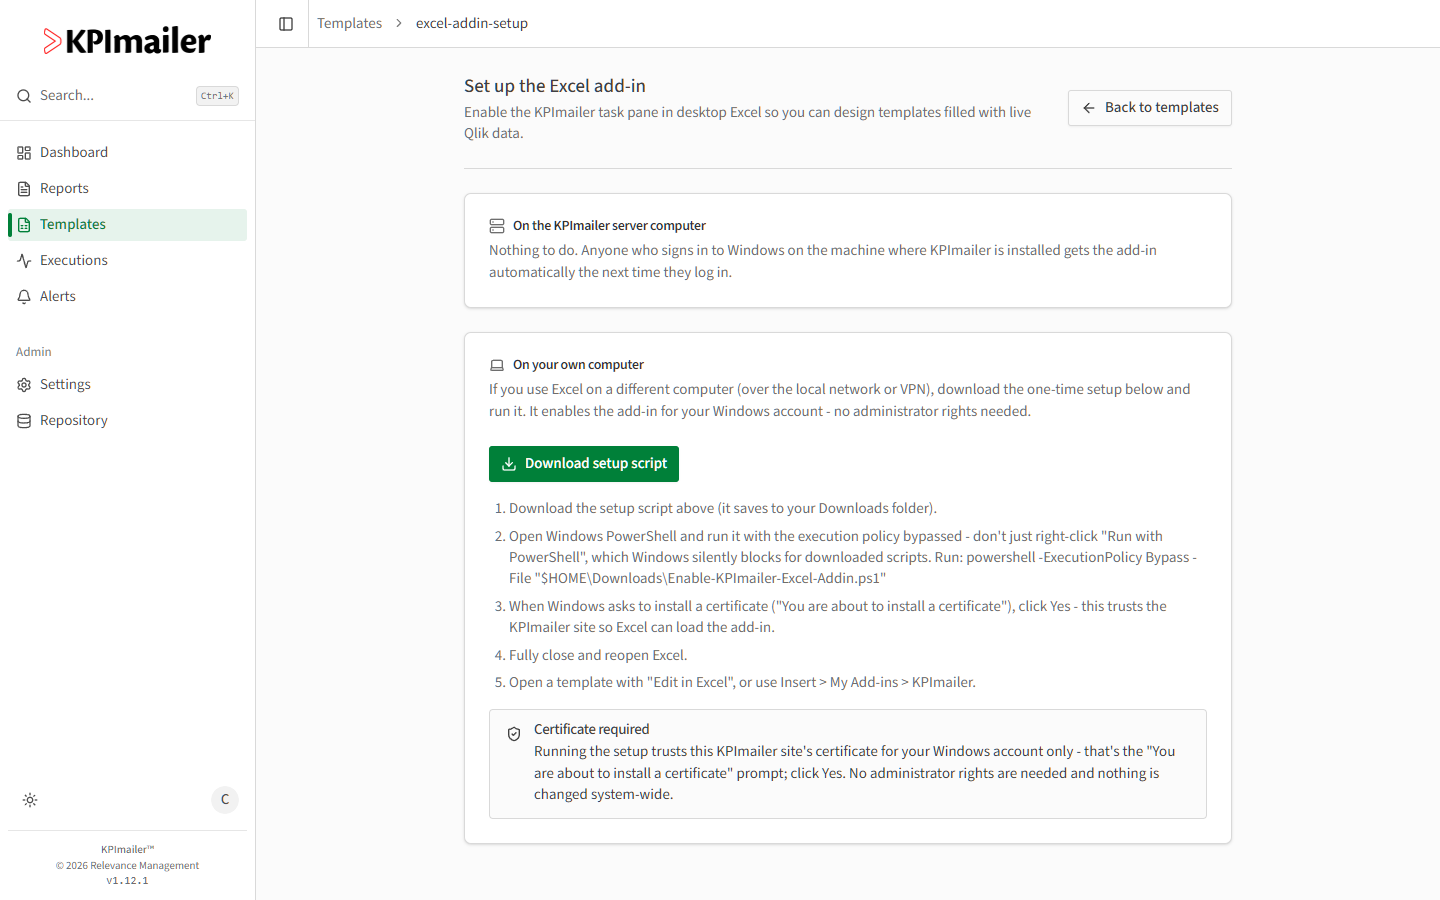Open Repository under Admin
The height and width of the screenshot is (900, 1440).
pyautogui.click(x=127, y=421)
